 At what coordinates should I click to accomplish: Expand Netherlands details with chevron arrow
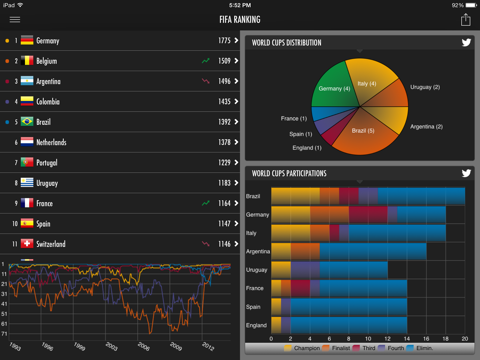coord(236,142)
